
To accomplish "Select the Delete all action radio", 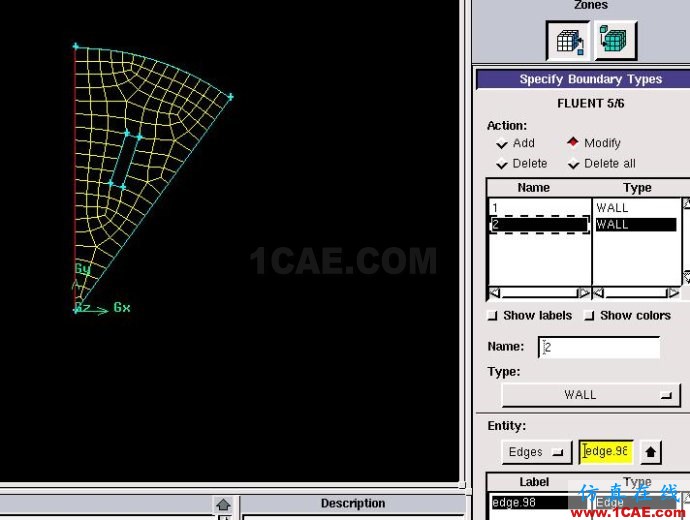I will tap(573, 164).
